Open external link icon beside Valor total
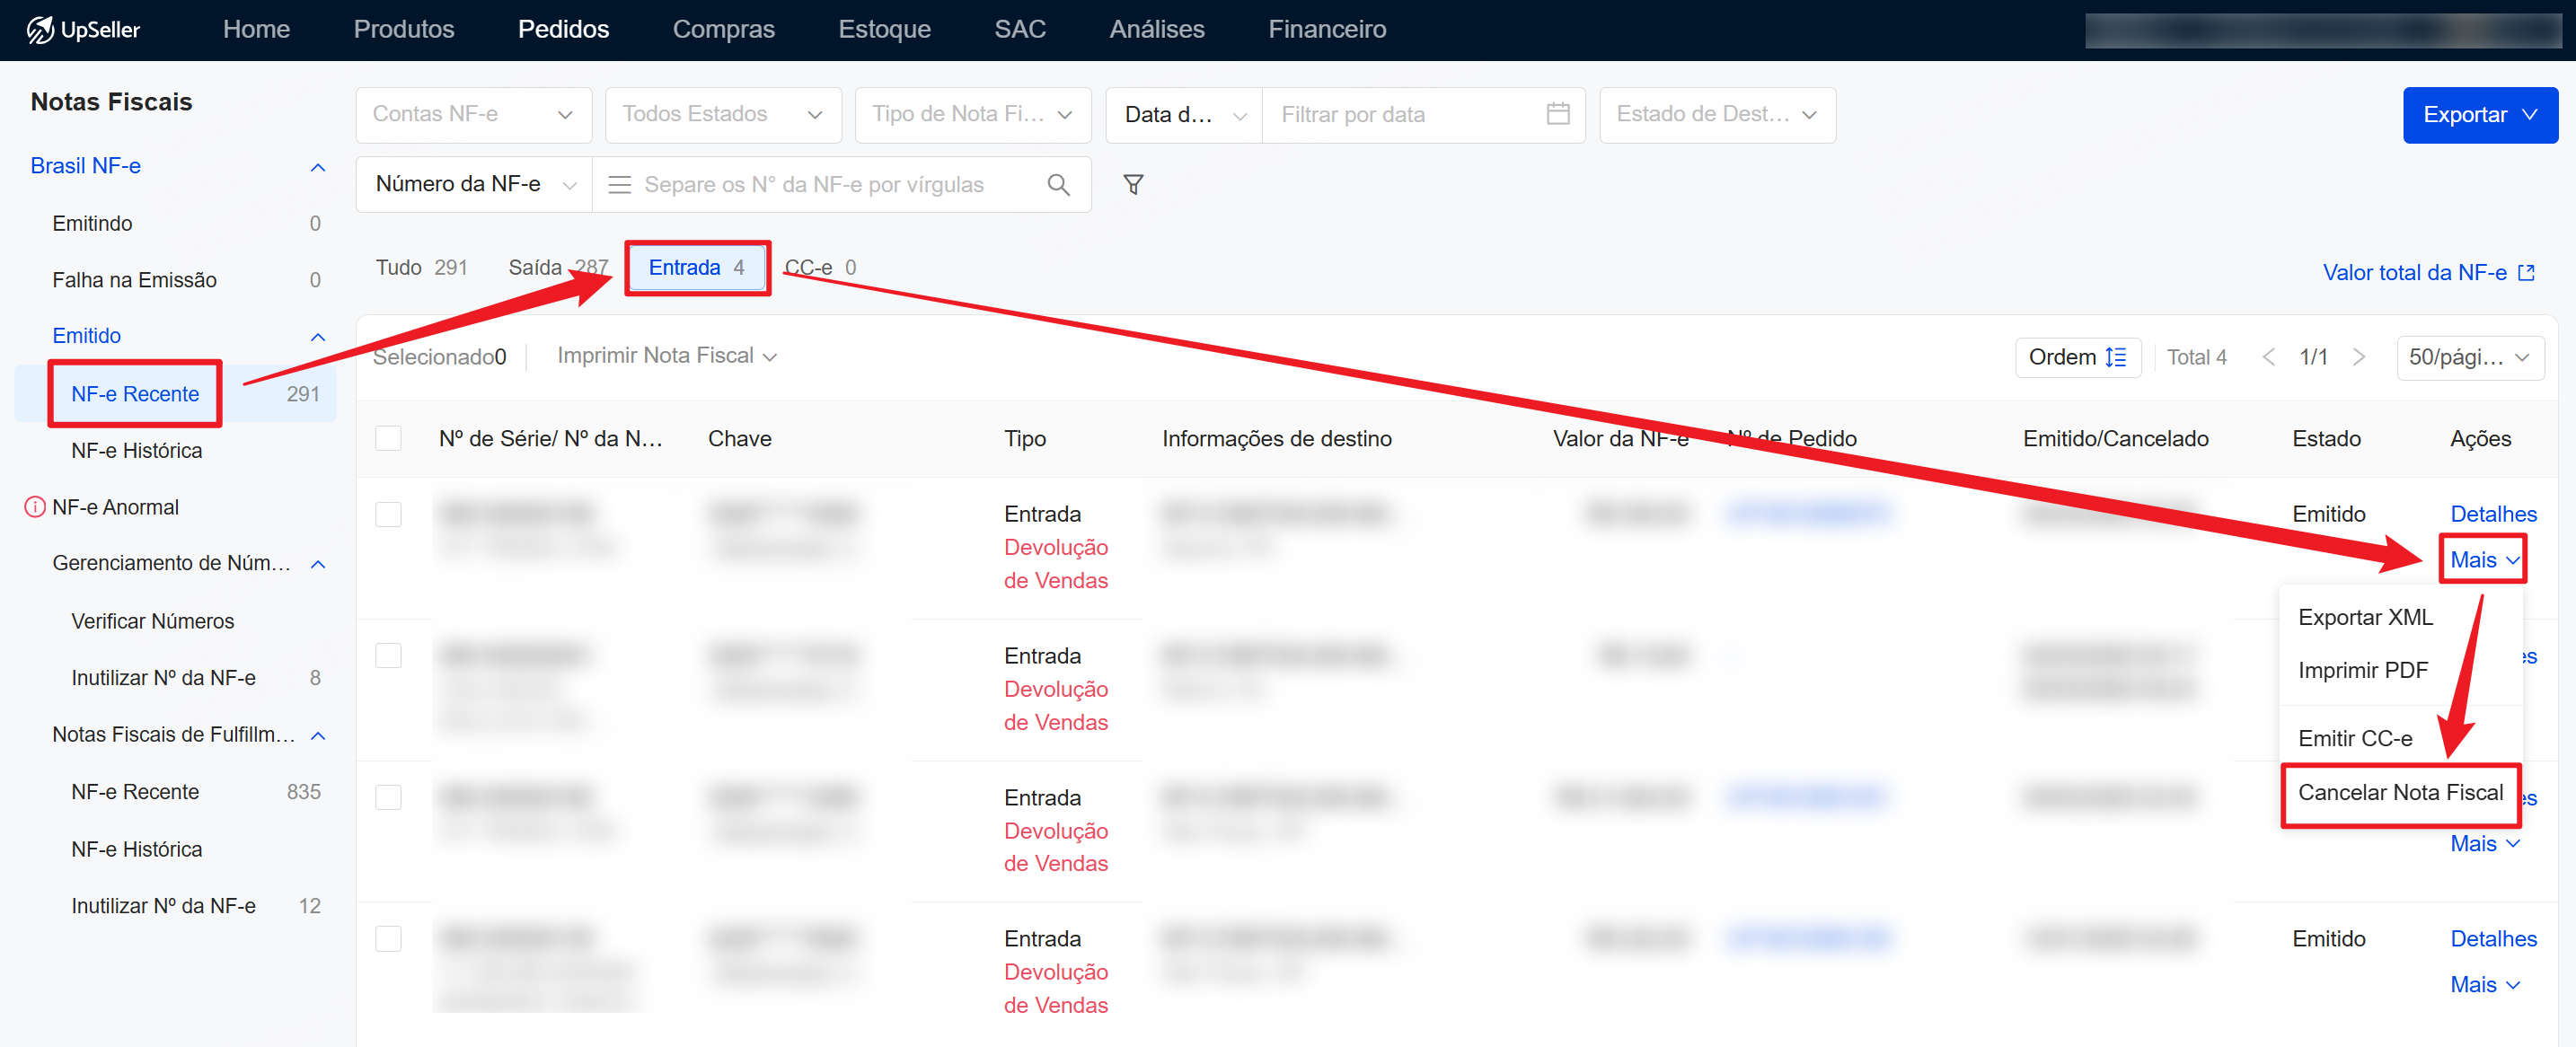 pos(2527,273)
